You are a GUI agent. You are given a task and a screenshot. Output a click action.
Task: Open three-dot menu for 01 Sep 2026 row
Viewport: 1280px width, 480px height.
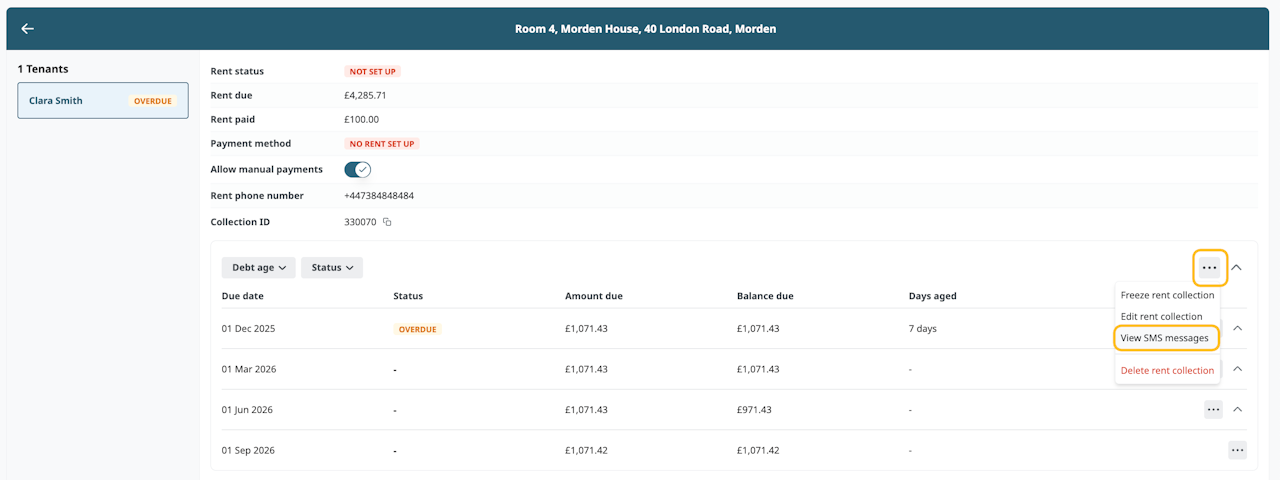1237,450
